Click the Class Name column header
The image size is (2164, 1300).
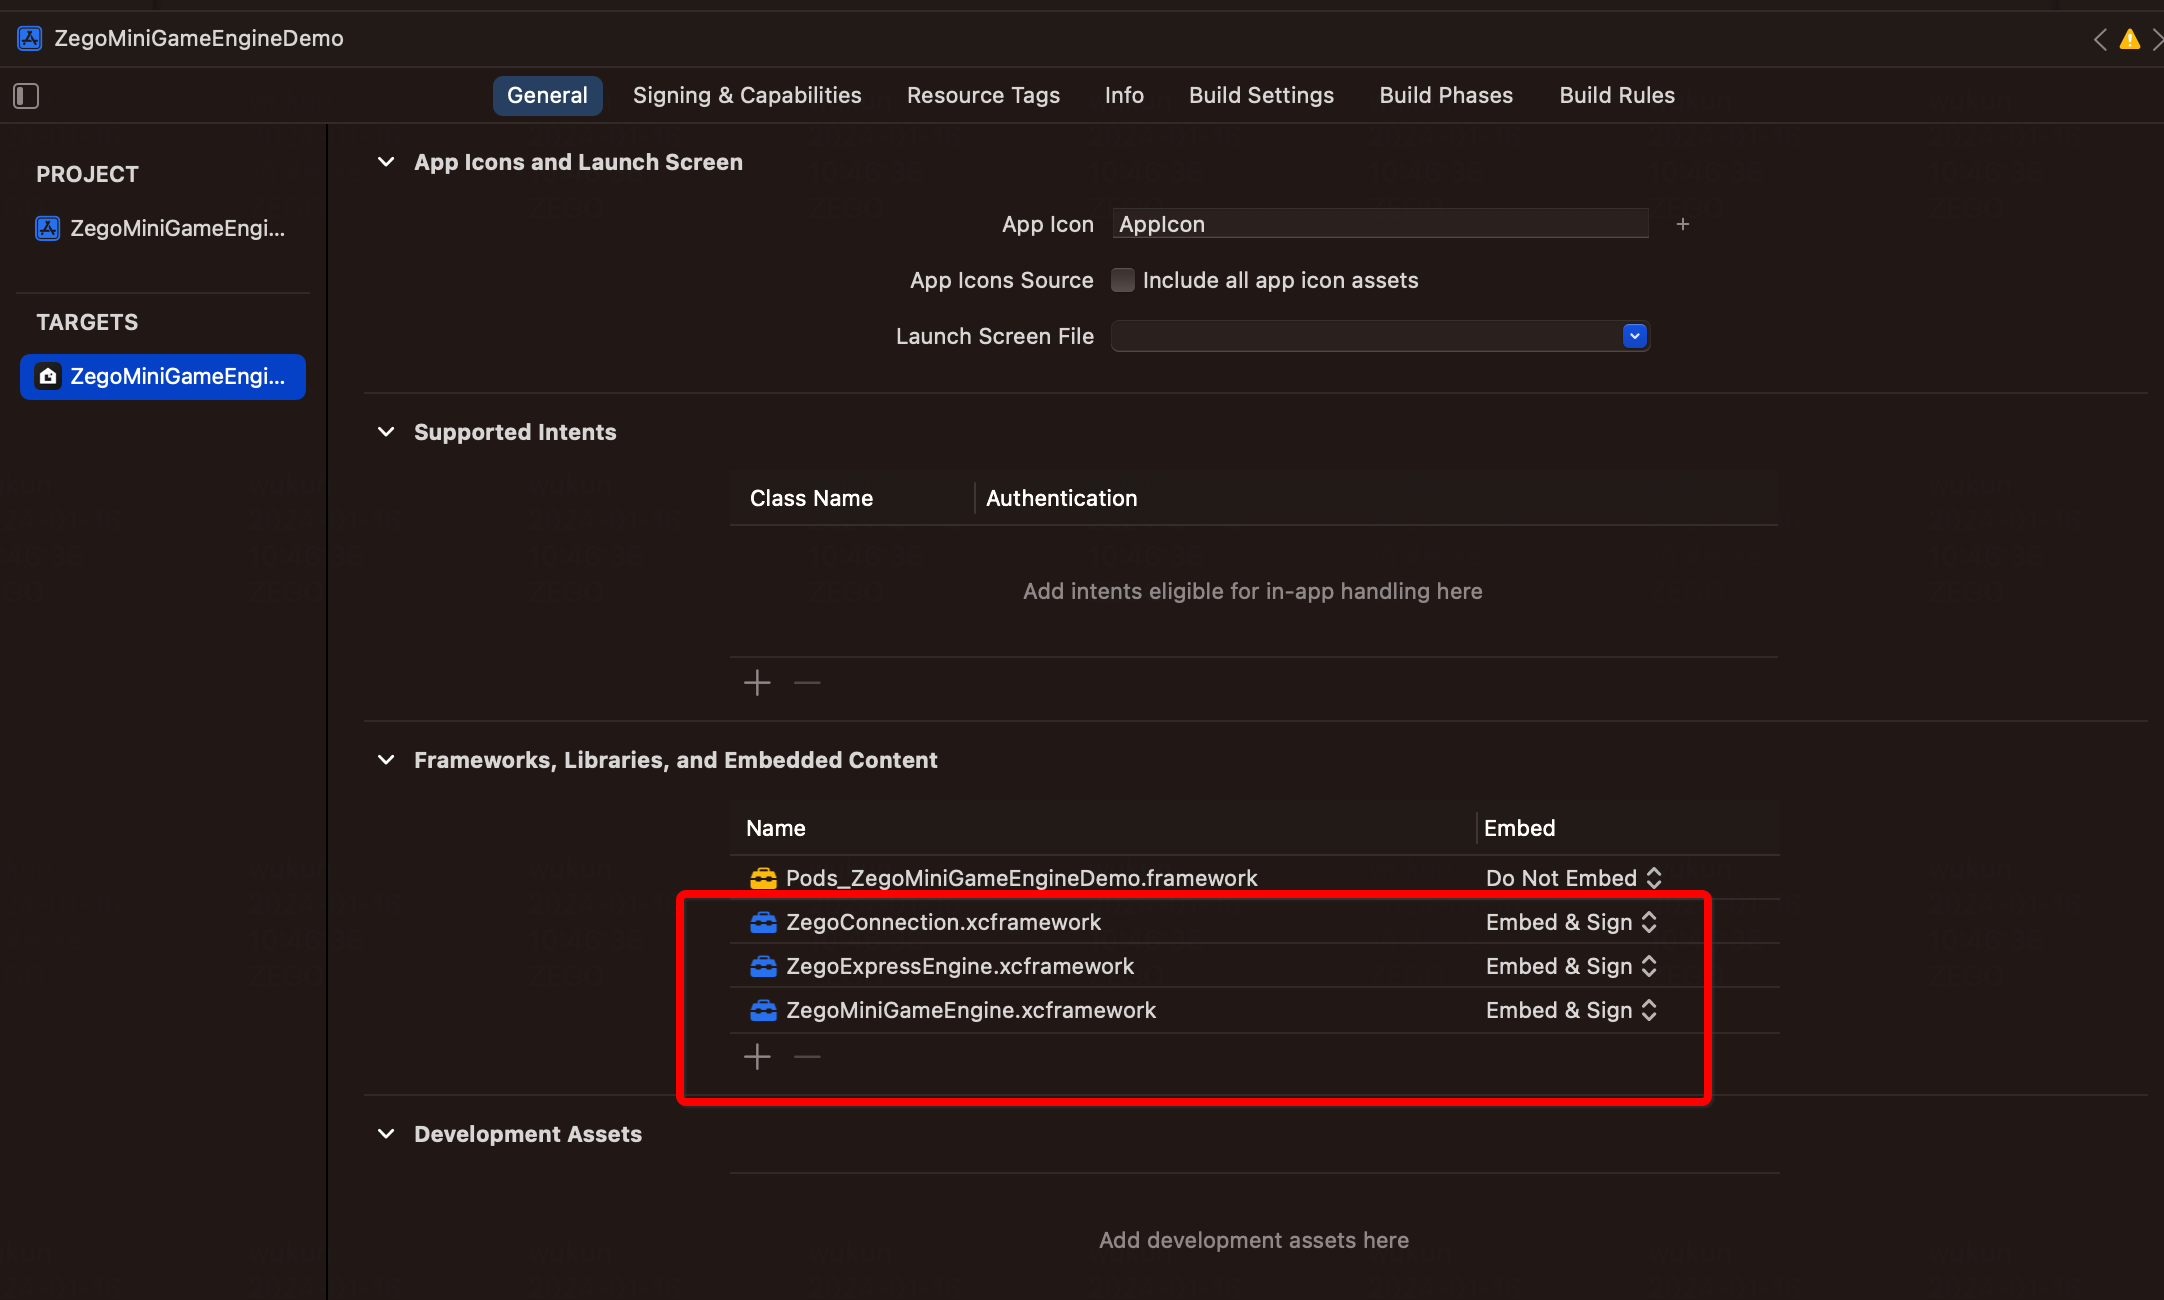[811, 498]
